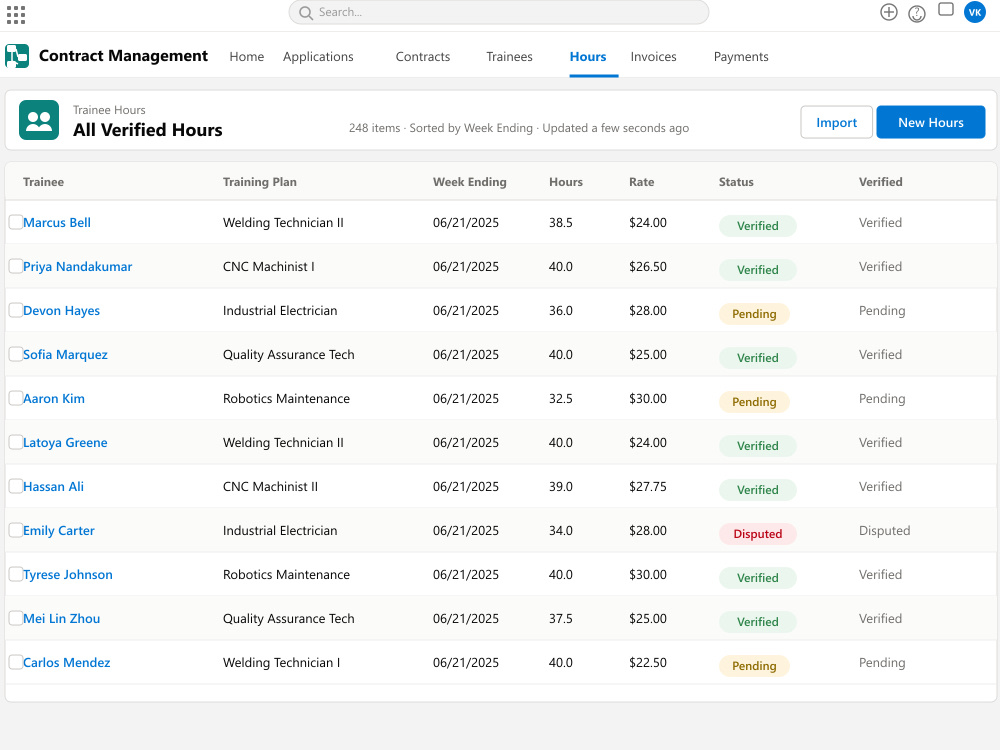The width and height of the screenshot is (1000, 750).
Task: Check the Hassan Ali row checkbox
Action: (x=16, y=486)
